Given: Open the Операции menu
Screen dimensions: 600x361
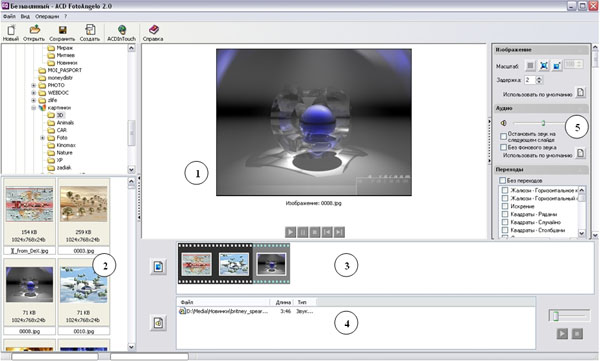Looking at the screenshot, I should 47,16.
